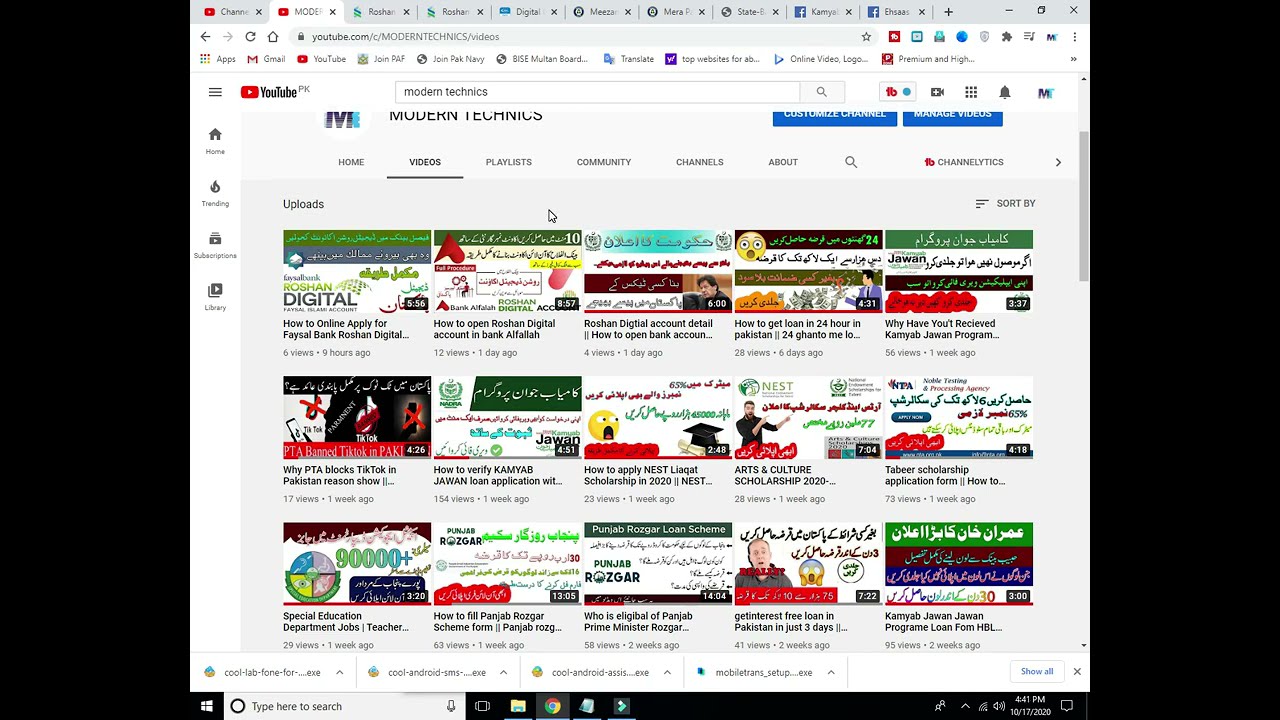Screen dimensions: 1280x720
Task: Click the Windows taskbar search box
Action: point(345,706)
